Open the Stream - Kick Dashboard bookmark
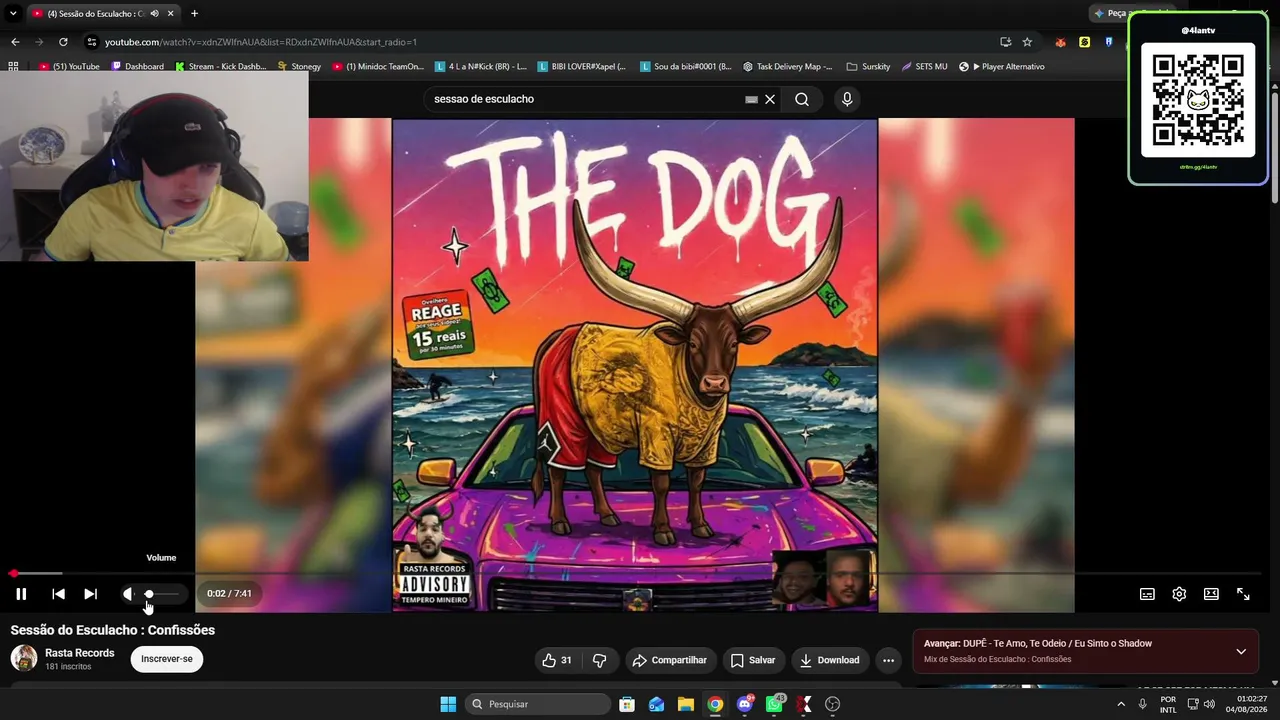The height and width of the screenshot is (720, 1280). point(221,66)
